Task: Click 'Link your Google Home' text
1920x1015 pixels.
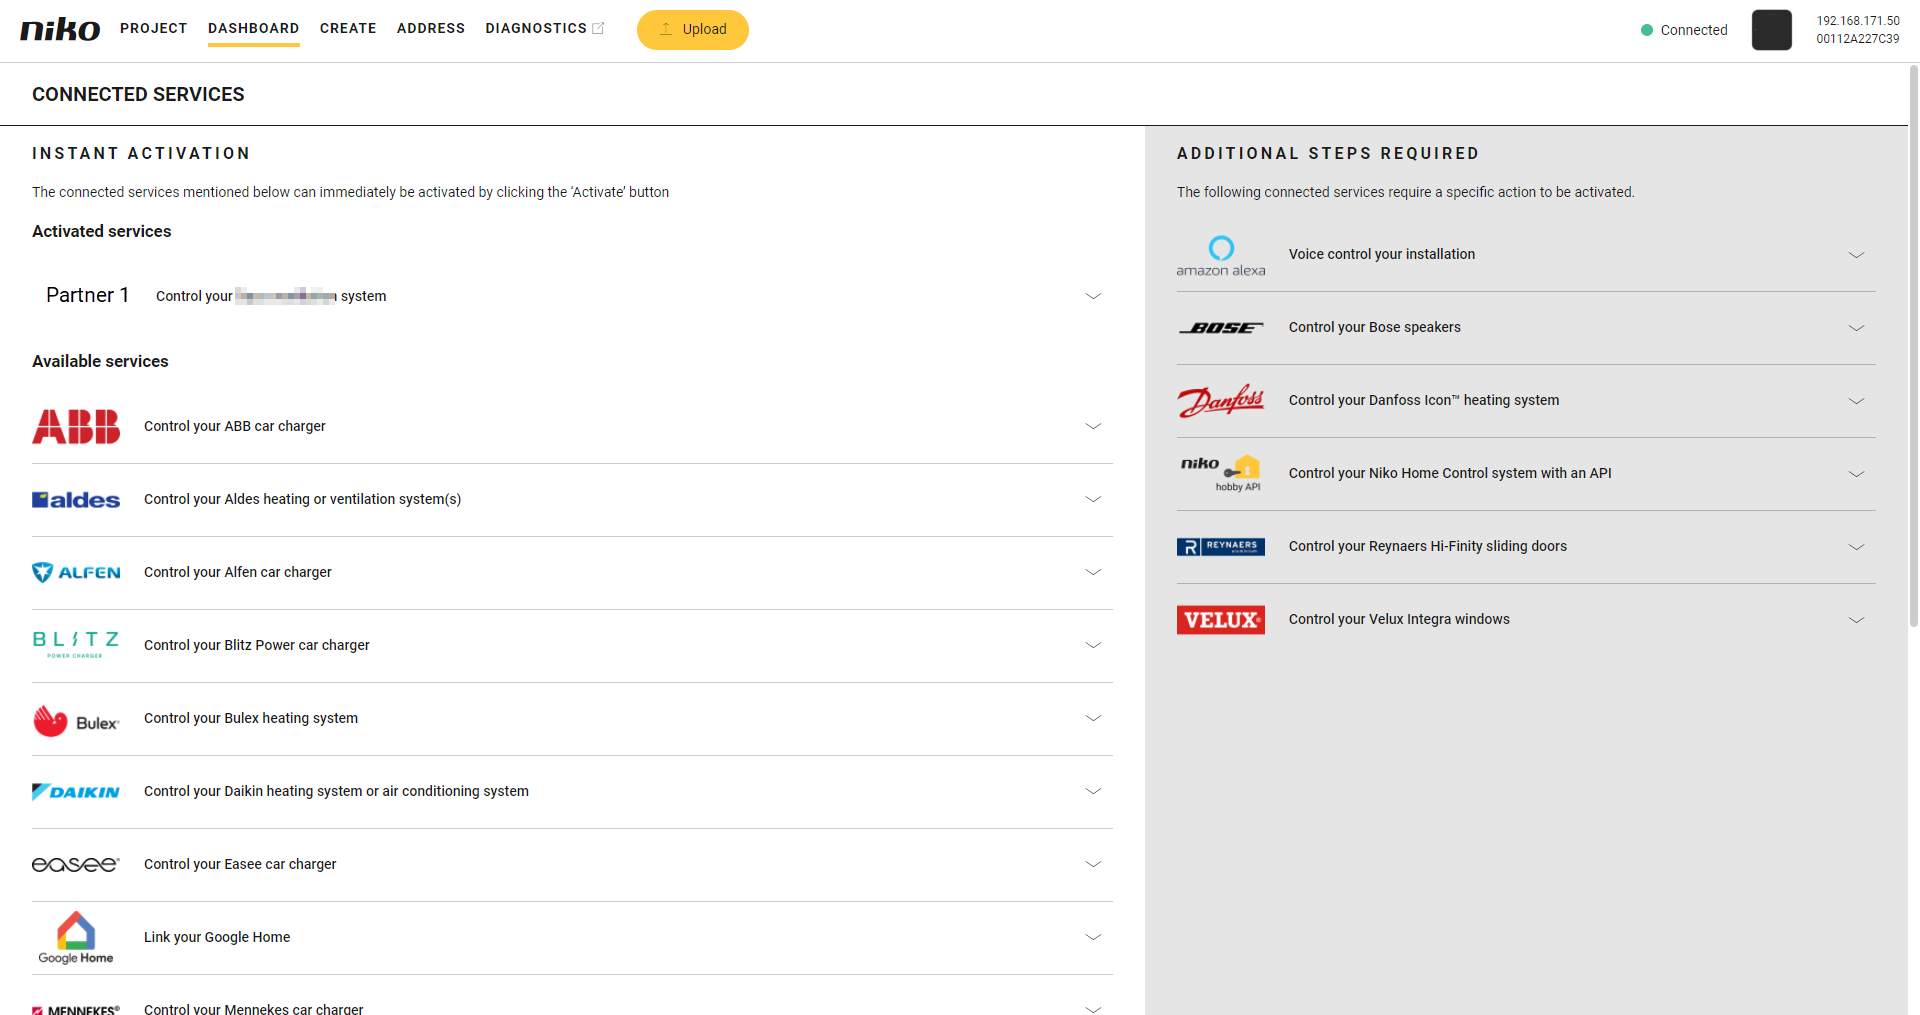Action: [x=217, y=937]
